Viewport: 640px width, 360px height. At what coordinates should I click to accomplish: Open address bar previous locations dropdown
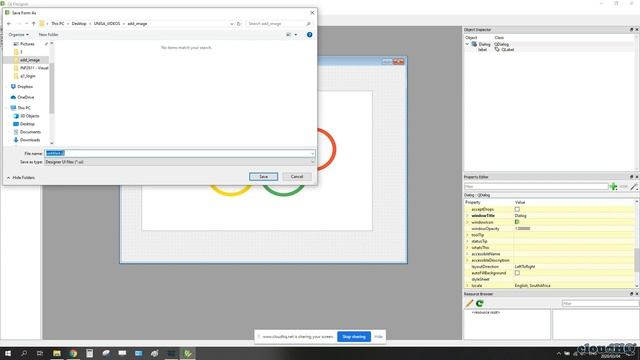(x=231, y=24)
